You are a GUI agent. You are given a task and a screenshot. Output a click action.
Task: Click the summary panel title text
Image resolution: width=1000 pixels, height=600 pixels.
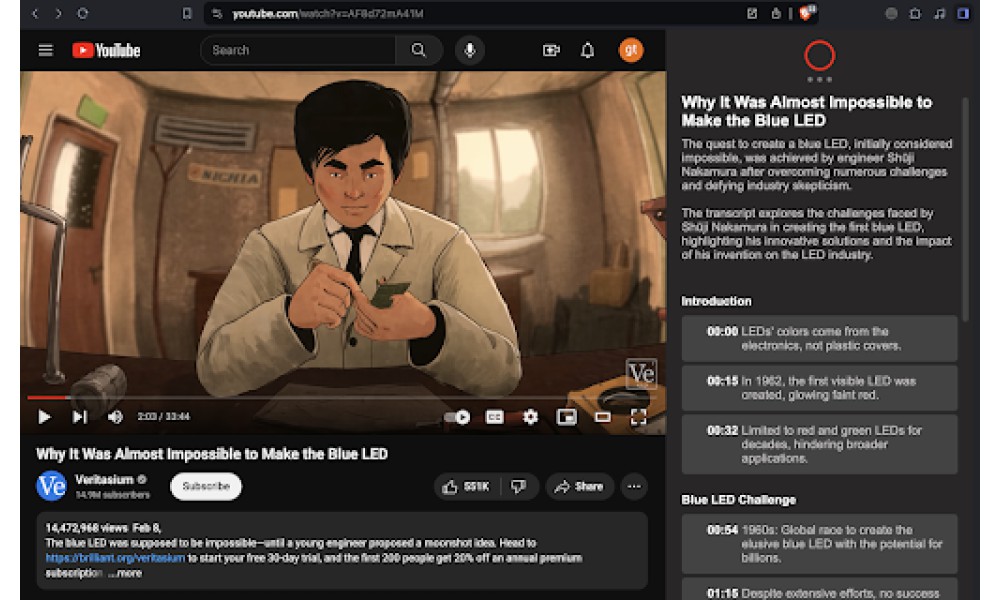807,112
